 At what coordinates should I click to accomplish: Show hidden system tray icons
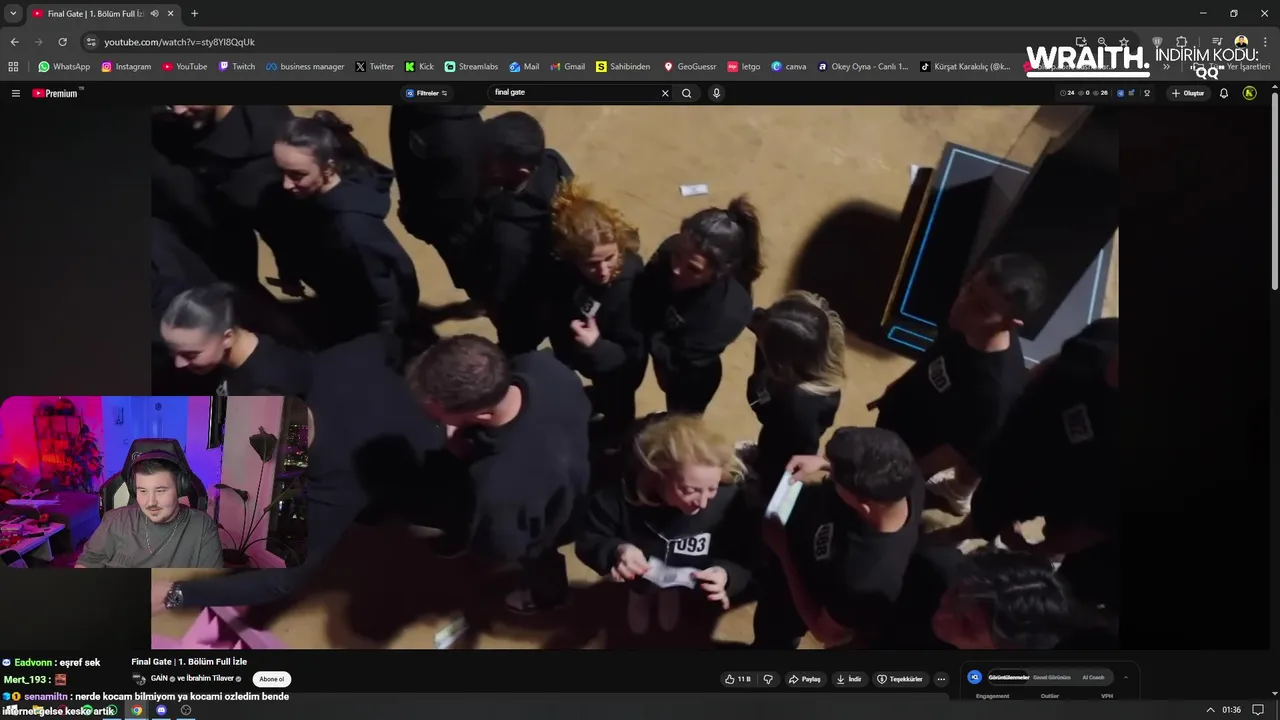pos(1210,710)
